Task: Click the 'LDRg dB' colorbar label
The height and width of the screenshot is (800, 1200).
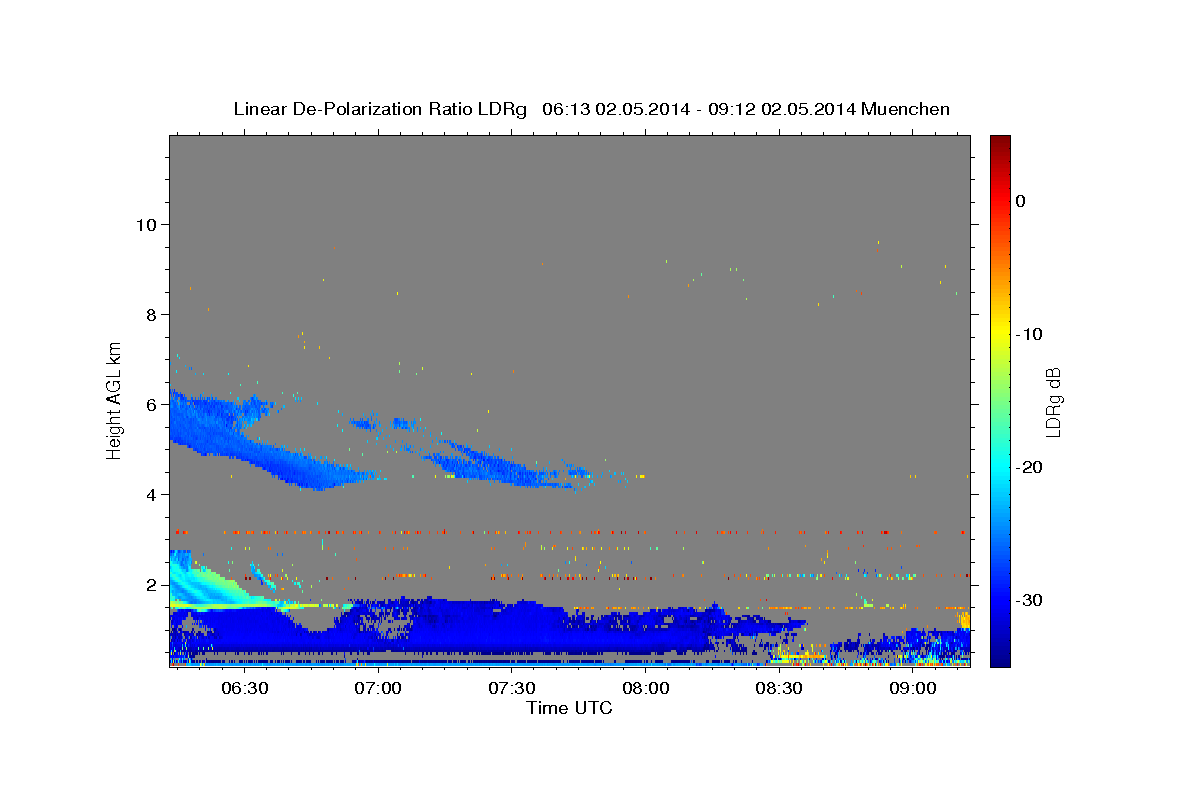Action: point(1052,402)
